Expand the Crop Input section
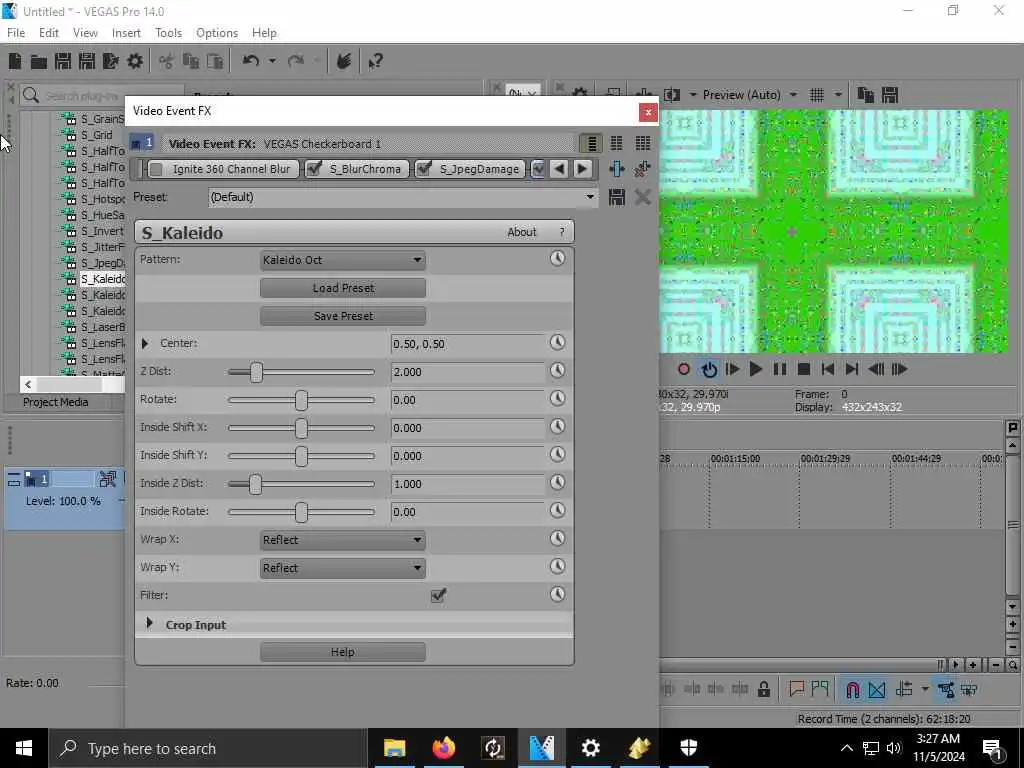This screenshot has width=1024, height=768. [149, 624]
